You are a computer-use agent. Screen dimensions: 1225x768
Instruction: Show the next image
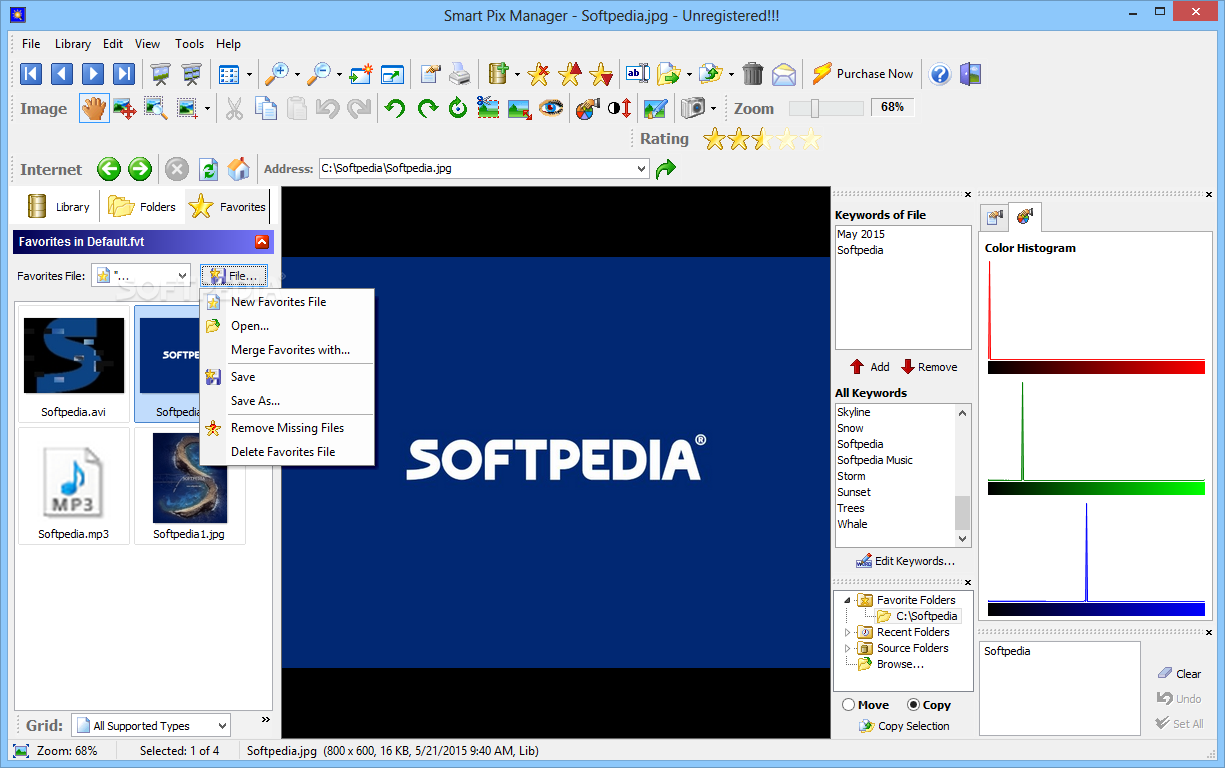(93, 74)
